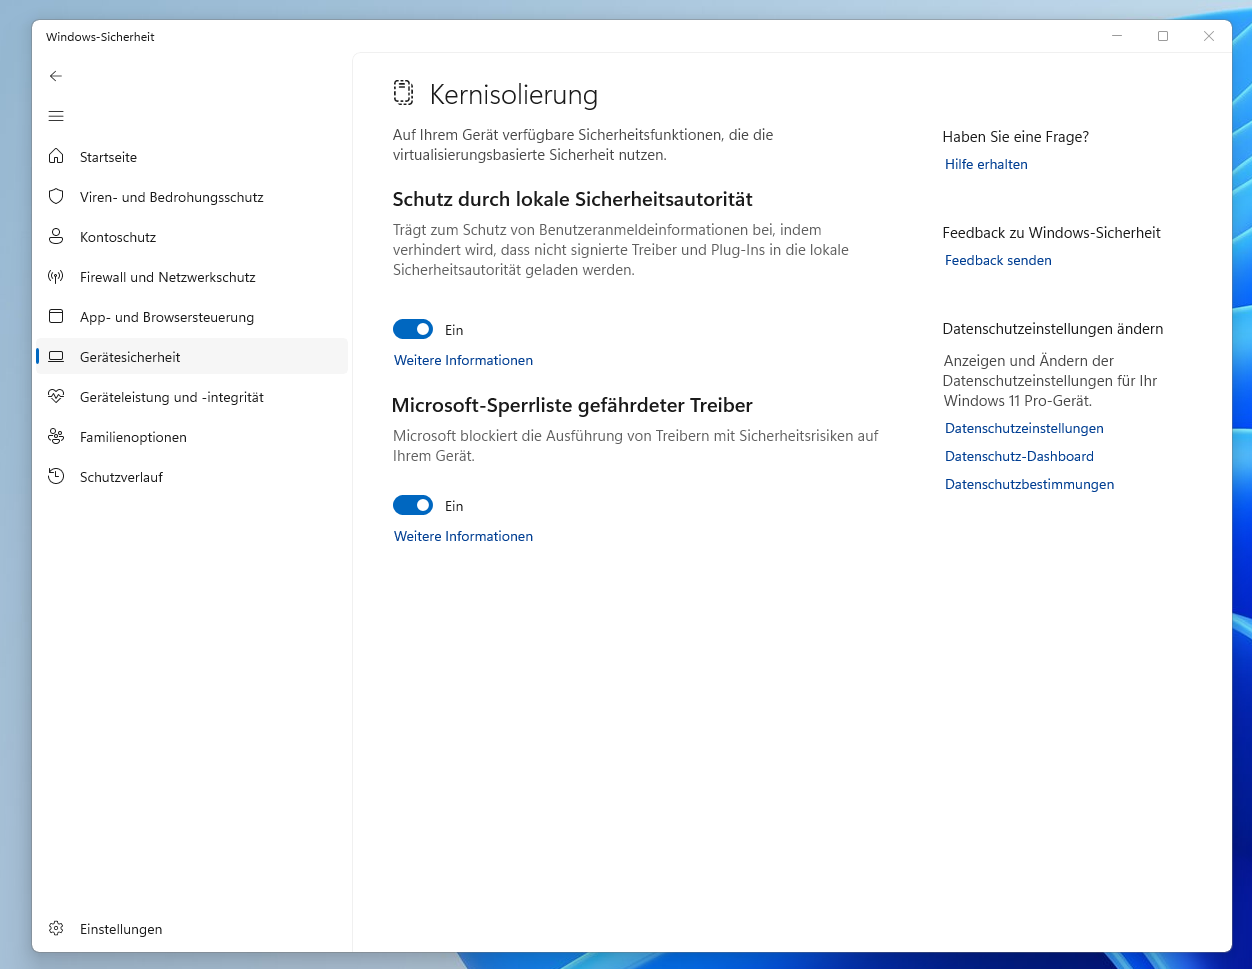Click heading Schutz durch lokale Sicherheitsautorität

[x=572, y=199]
